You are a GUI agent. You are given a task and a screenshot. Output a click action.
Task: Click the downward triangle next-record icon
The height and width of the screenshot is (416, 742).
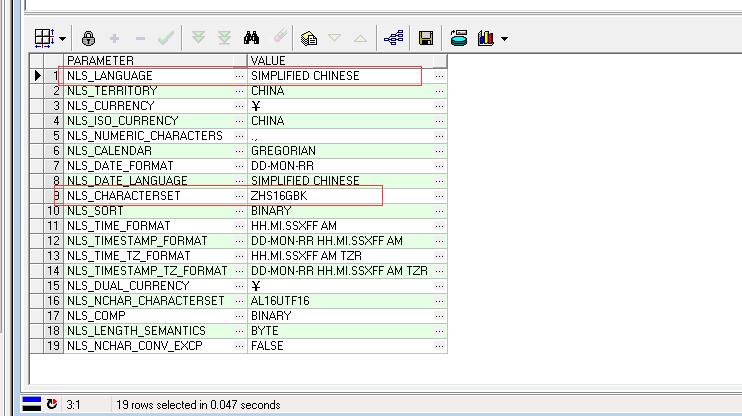click(335, 37)
